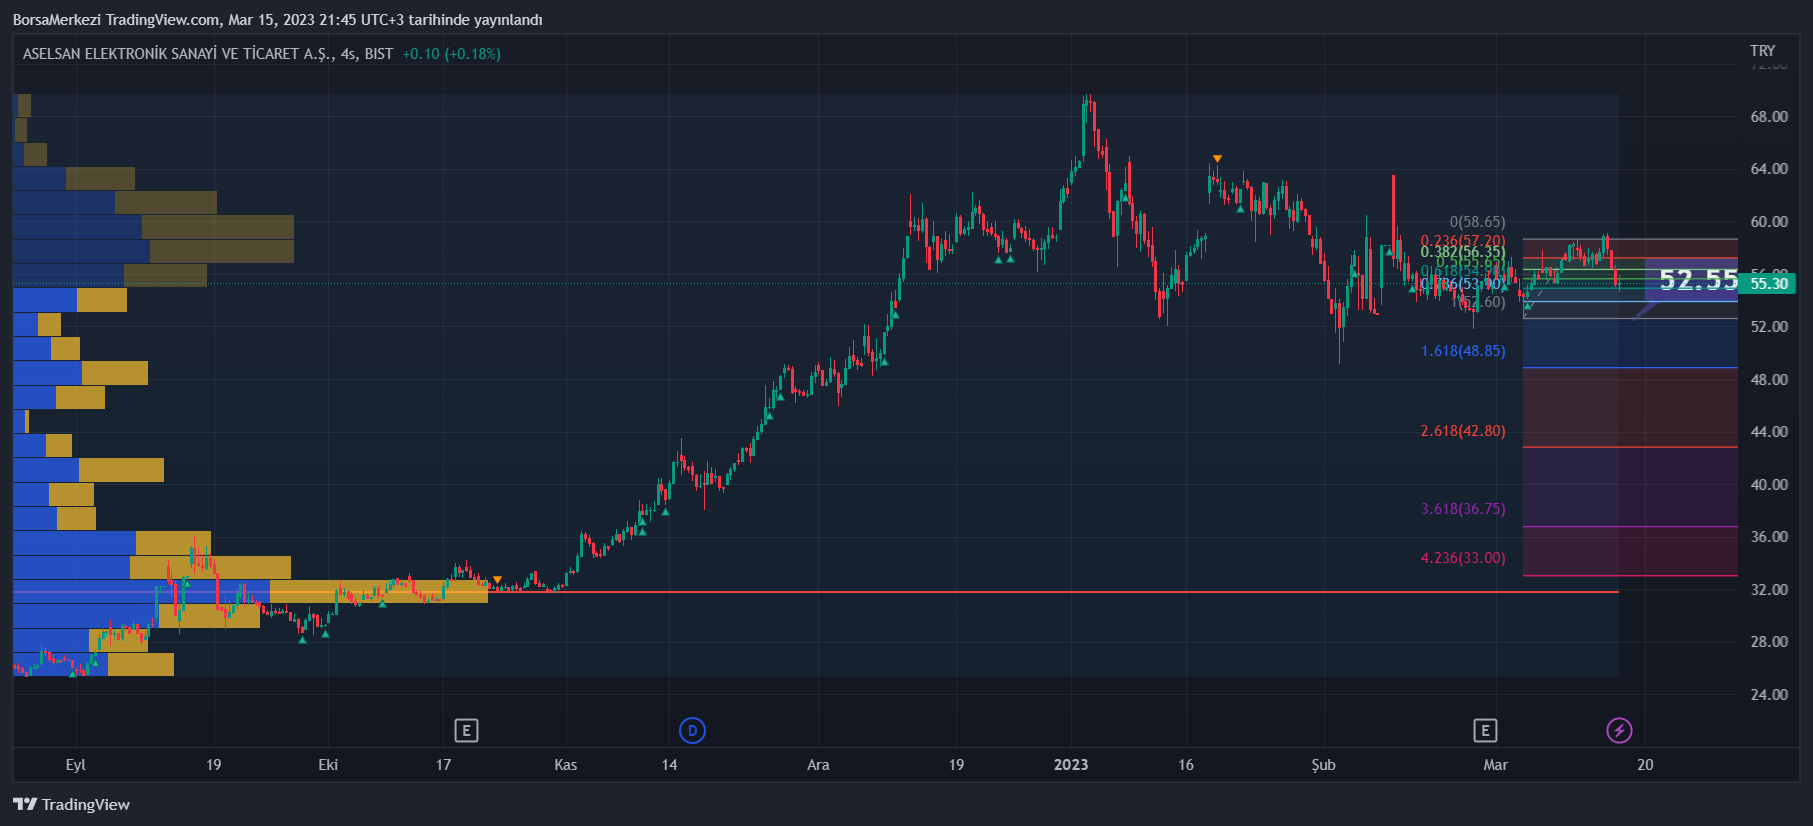The width and height of the screenshot is (1813, 826).
Task: Click the orange triangle marker on red support line
Action: click(x=498, y=580)
